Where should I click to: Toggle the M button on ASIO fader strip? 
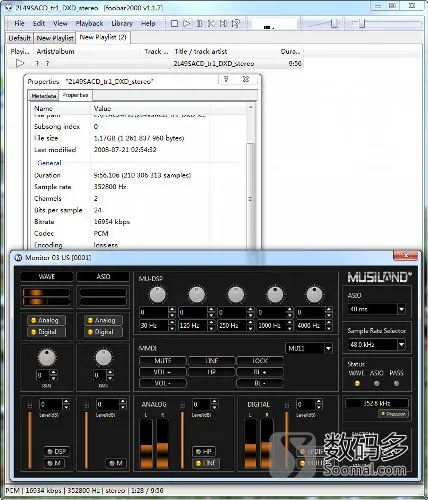pos(116,463)
